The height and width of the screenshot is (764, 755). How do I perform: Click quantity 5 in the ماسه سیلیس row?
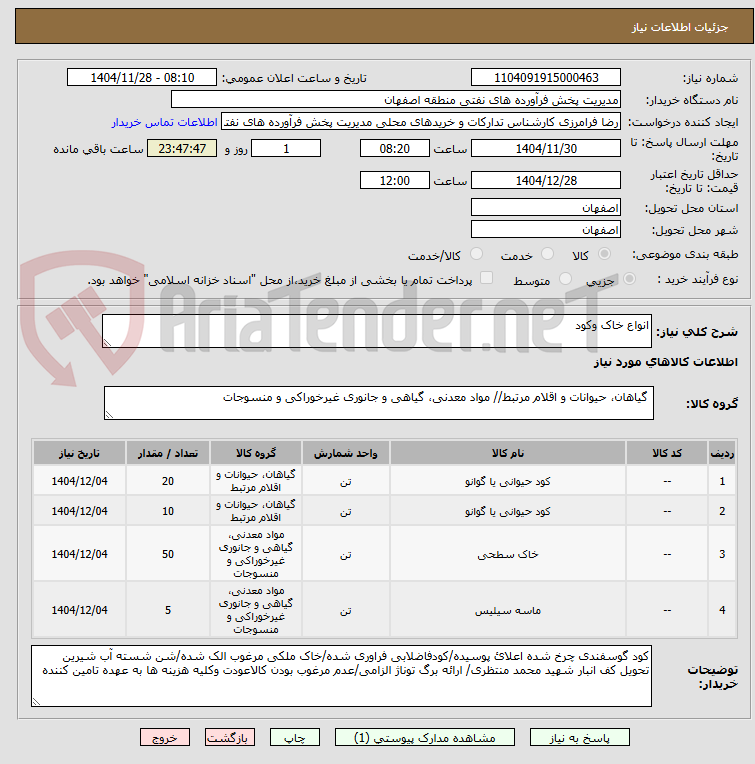(168, 610)
